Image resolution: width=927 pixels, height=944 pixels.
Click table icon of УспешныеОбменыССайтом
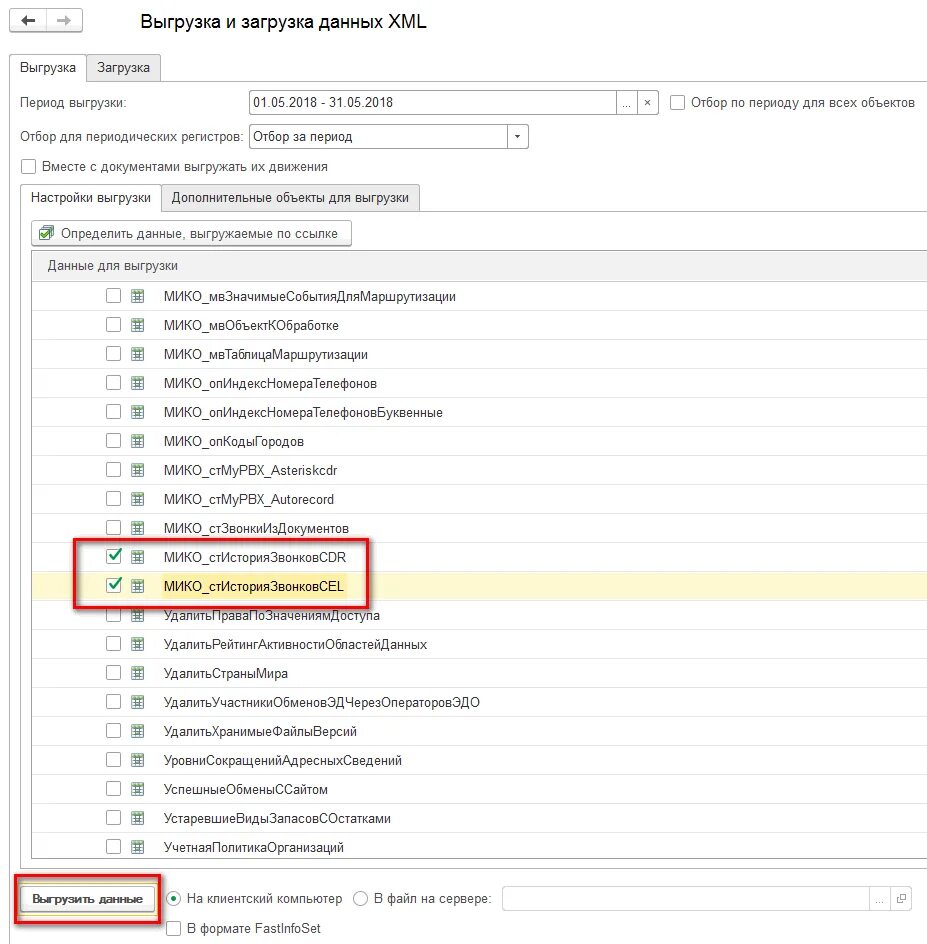click(x=138, y=789)
